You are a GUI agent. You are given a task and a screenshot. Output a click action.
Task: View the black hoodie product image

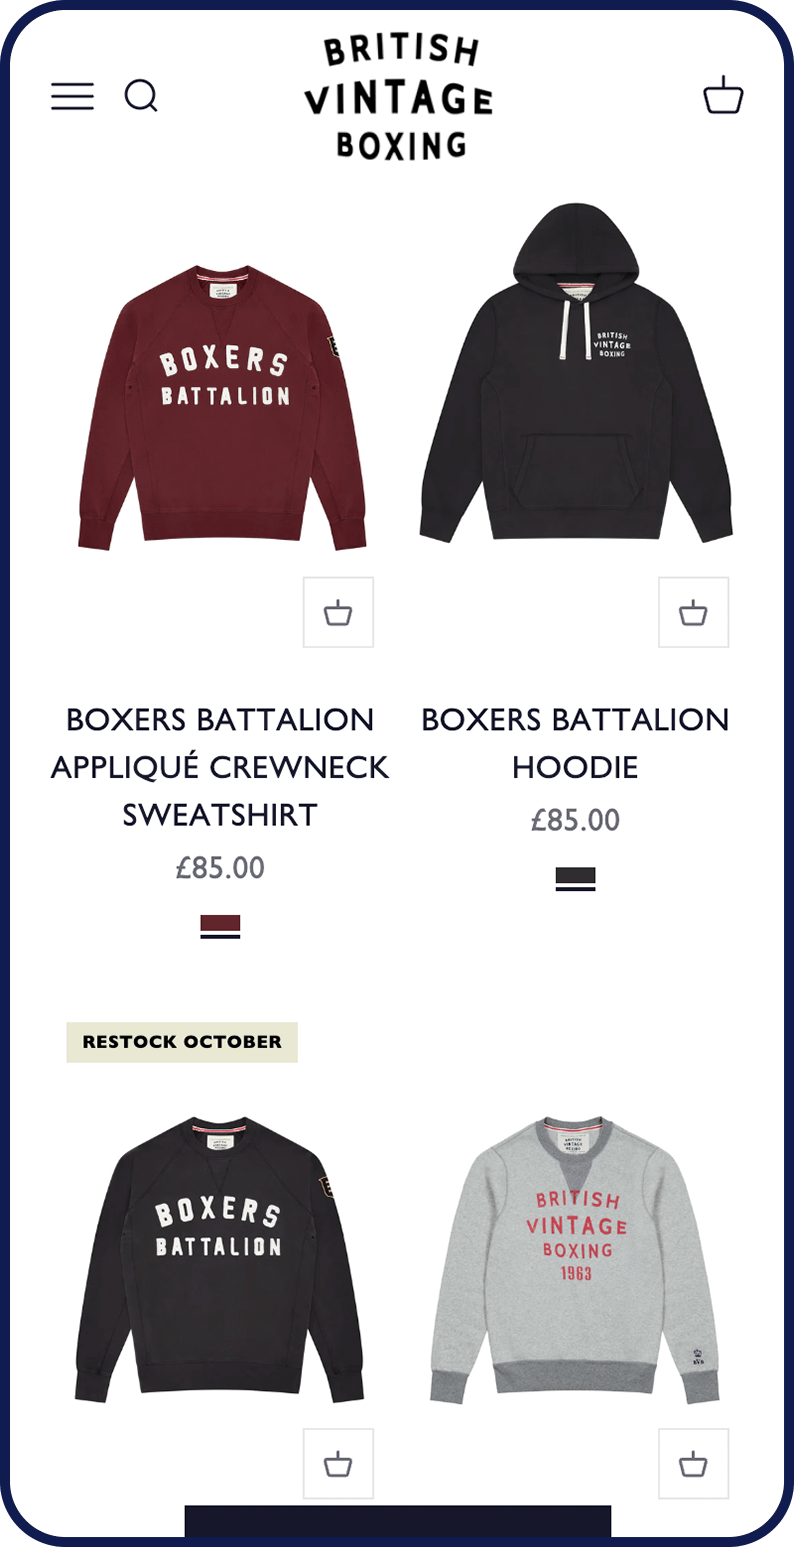tap(576, 372)
